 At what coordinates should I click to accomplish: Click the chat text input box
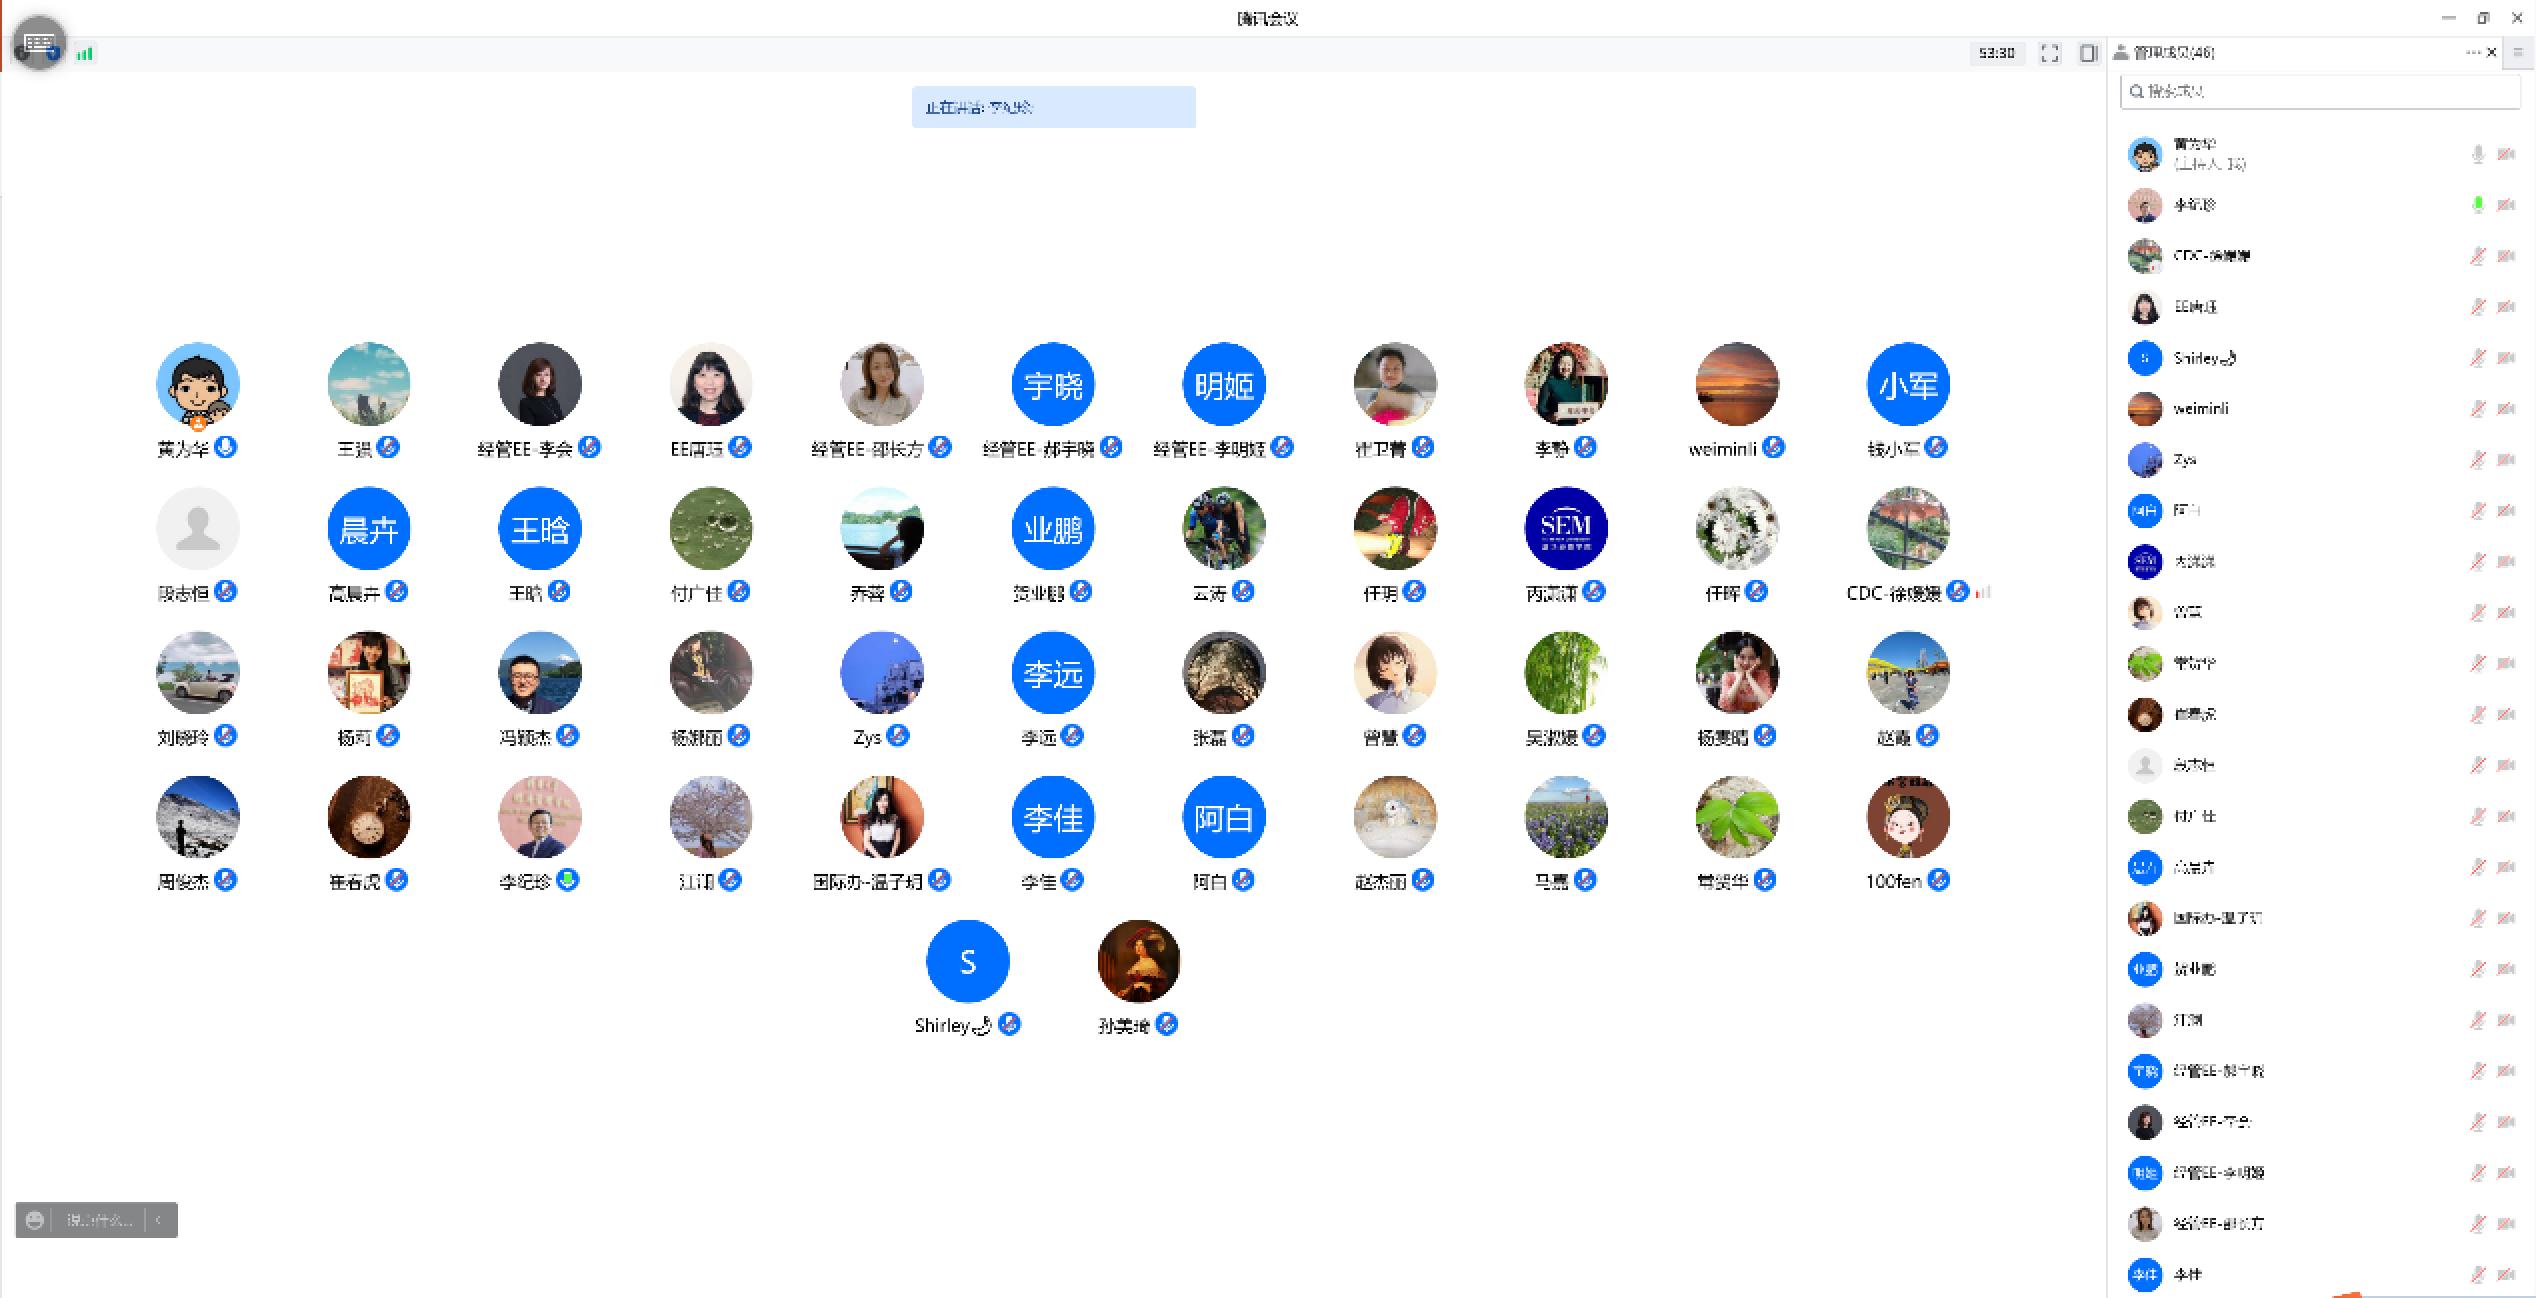click(x=98, y=1220)
